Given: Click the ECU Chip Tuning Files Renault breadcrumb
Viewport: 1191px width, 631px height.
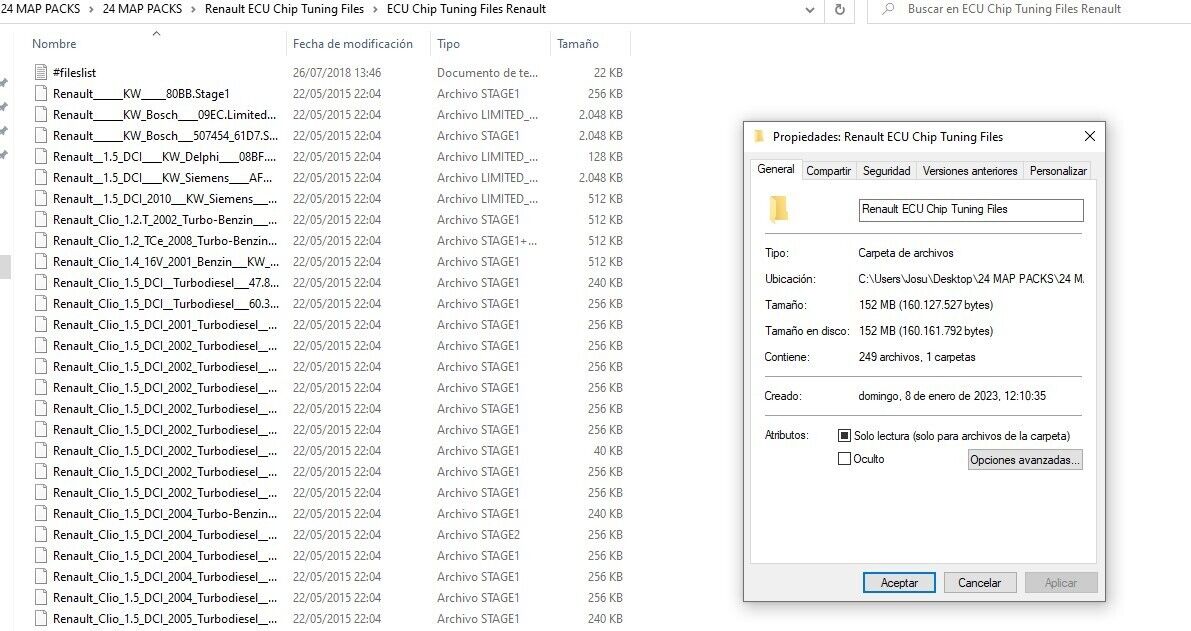Looking at the screenshot, I should [x=466, y=9].
